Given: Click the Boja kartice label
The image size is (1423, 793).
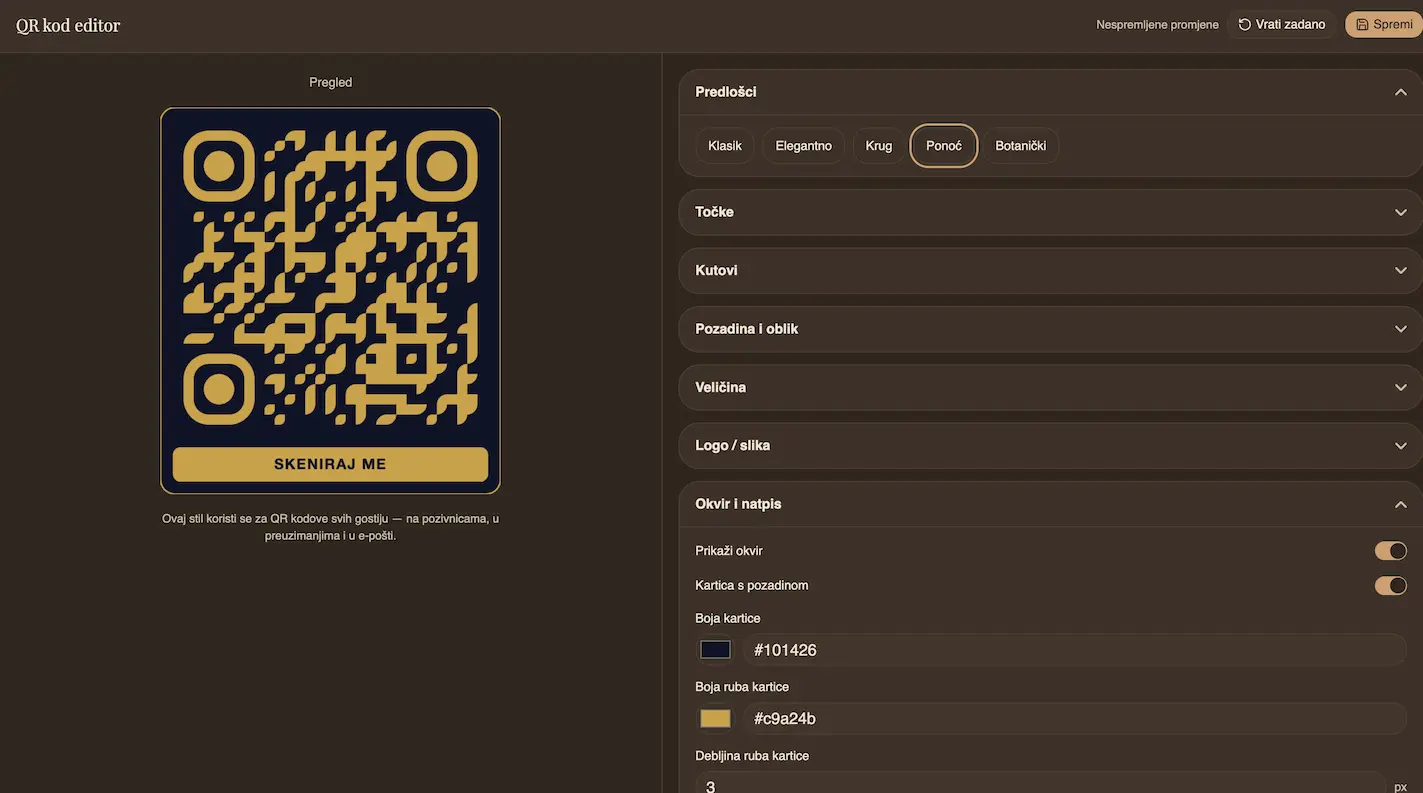Looking at the screenshot, I should tap(728, 618).
